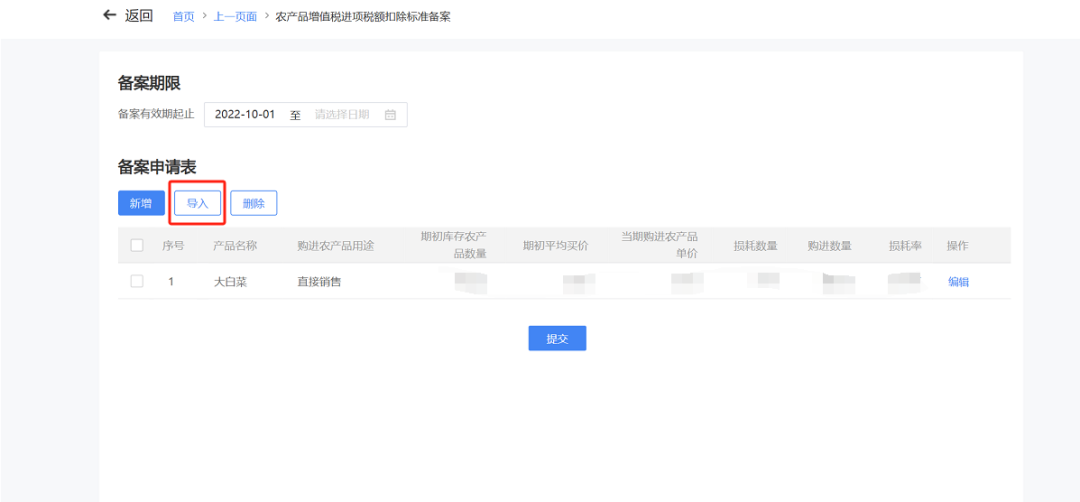Open the calendar icon in date field
Image resolution: width=1080 pixels, height=502 pixels.
click(x=390, y=115)
